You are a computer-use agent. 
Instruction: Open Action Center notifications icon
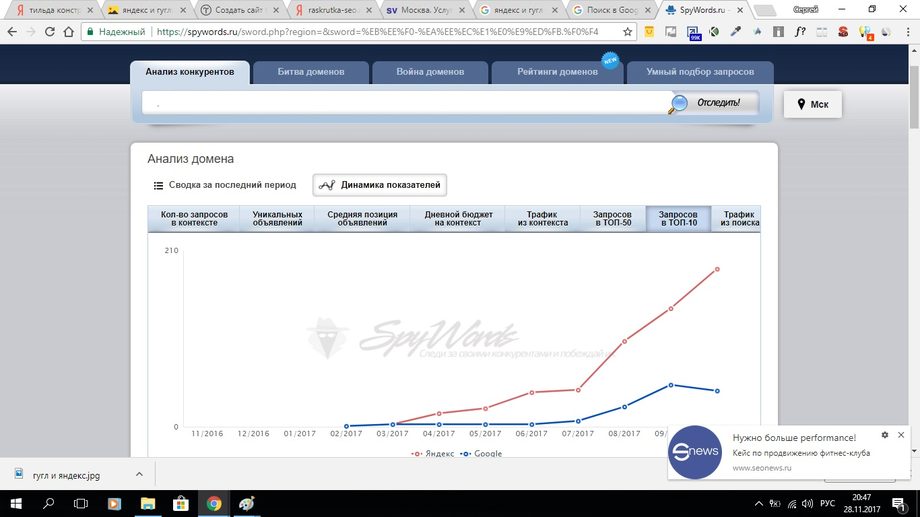(x=898, y=504)
